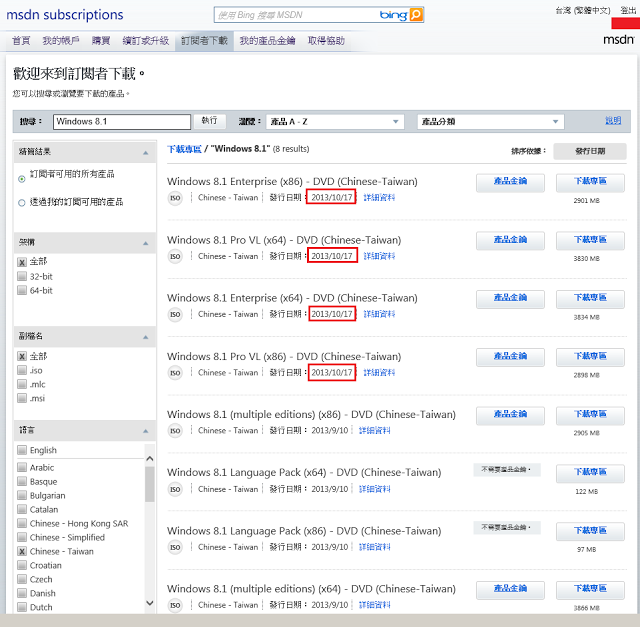Image resolution: width=640 pixels, height=627 pixels.
Task: Open details link for Windows 8.1 multiple editions (x86)
Action: coord(375,430)
